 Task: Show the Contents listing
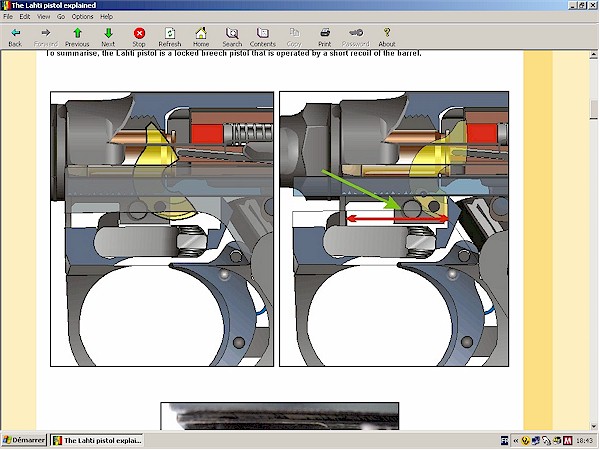[262, 37]
